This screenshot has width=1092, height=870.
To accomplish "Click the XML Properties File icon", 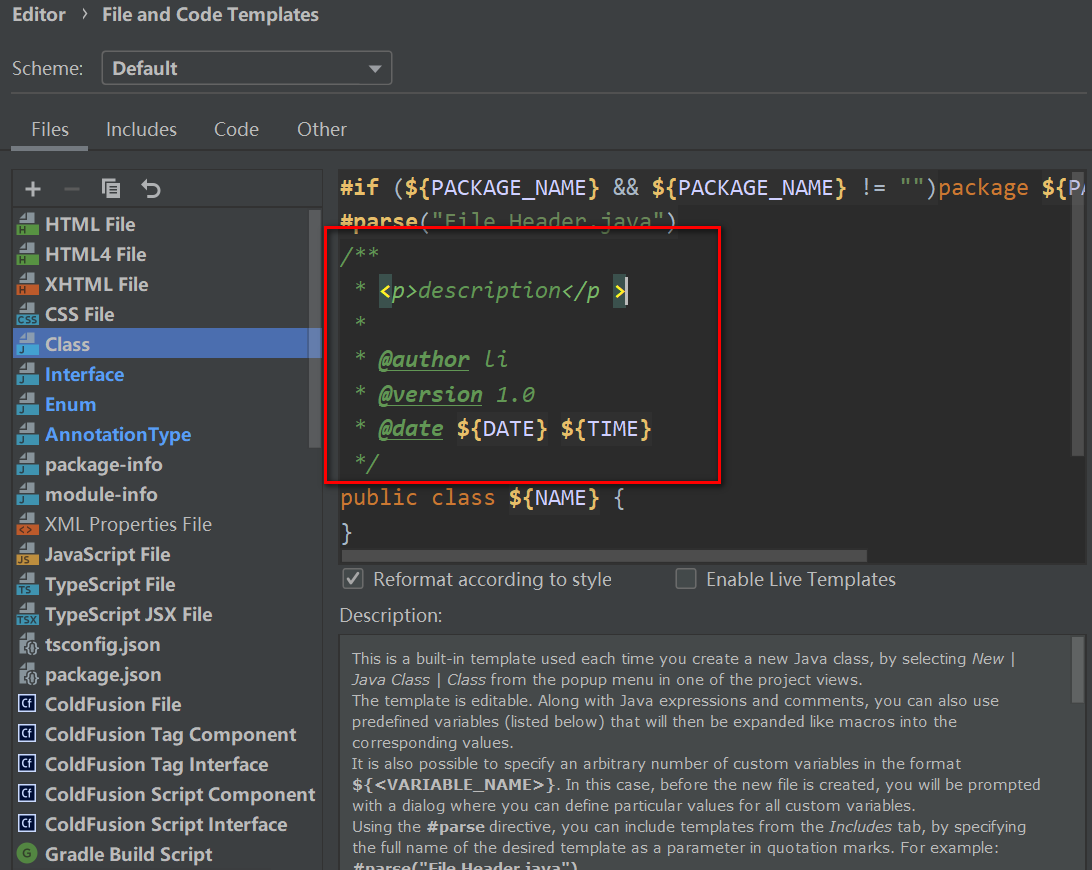I will [x=27, y=524].
